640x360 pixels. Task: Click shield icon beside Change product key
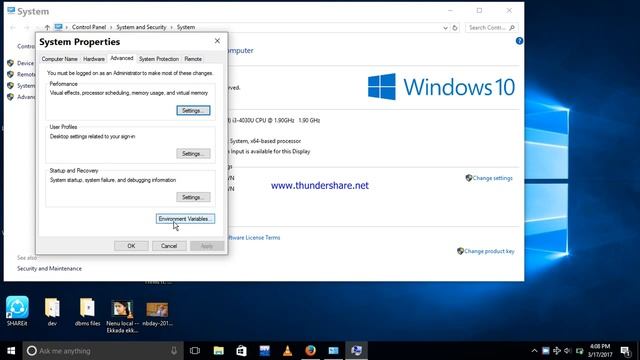pos(460,251)
